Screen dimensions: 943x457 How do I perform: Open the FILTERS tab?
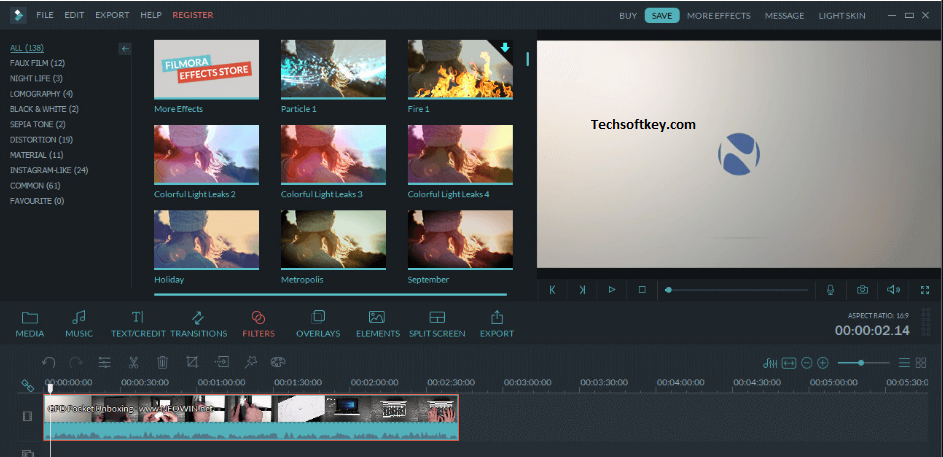pyautogui.click(x=258, y=324)
